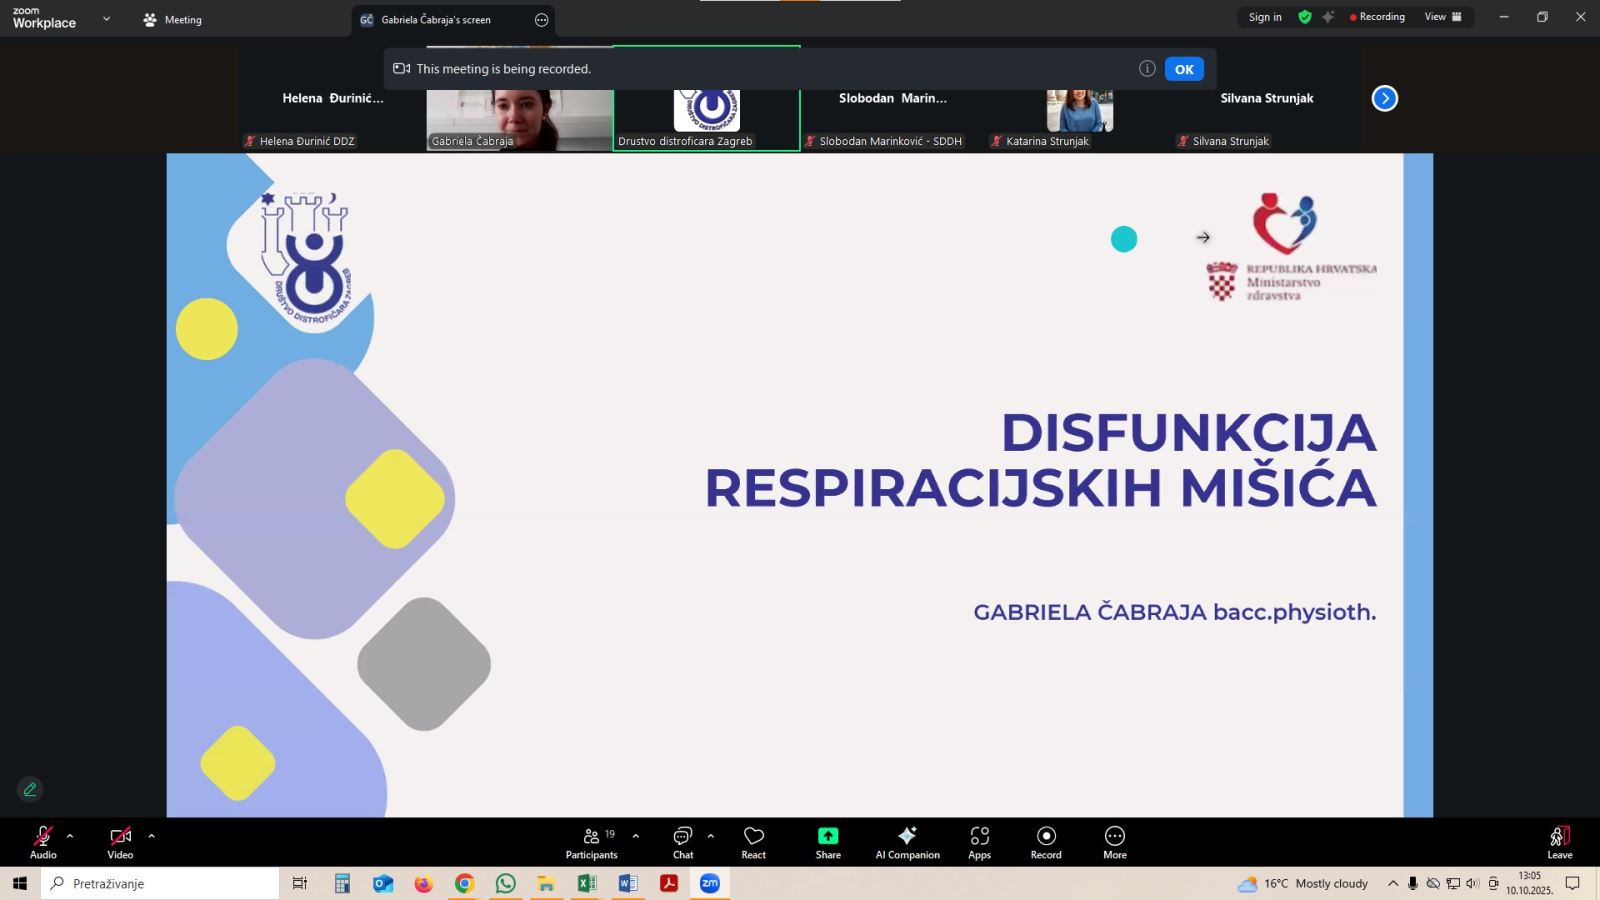The width and height of the screenshot is (1600, 900).
Task: Dismiss the recording notice with OK
Action: pyautogui.click(x=1184, y=69)
